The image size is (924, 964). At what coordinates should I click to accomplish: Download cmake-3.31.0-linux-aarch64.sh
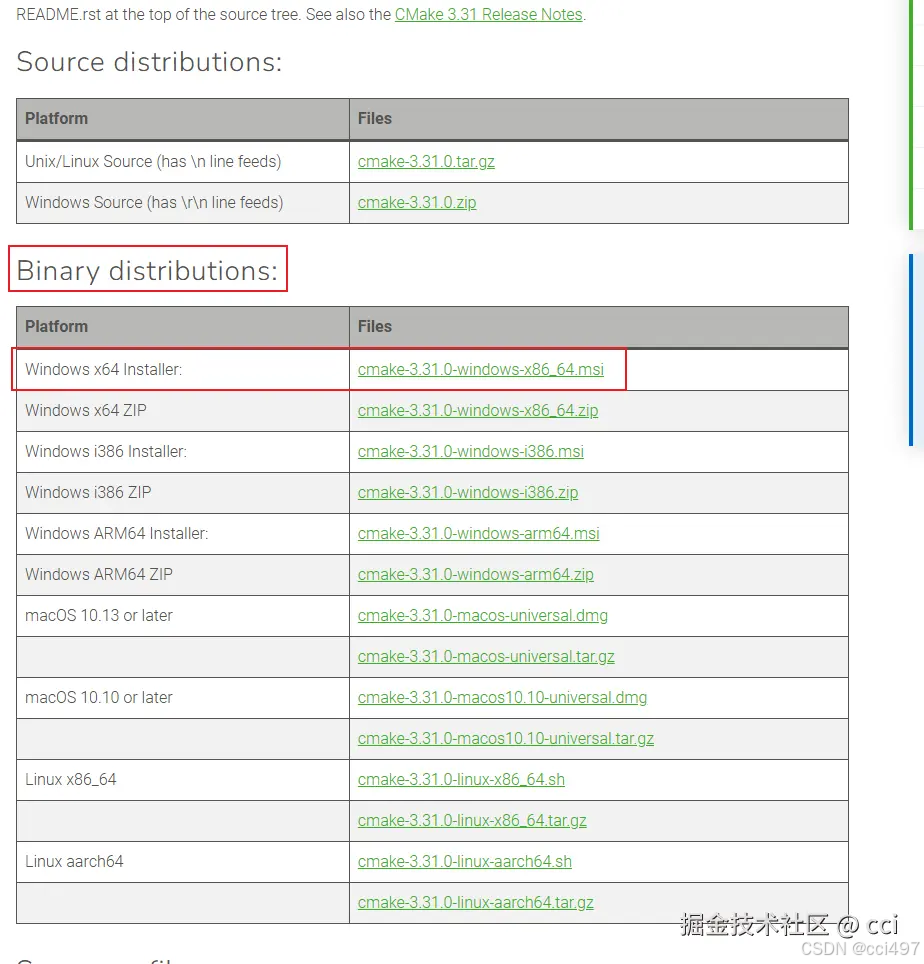tap(465, 861)
